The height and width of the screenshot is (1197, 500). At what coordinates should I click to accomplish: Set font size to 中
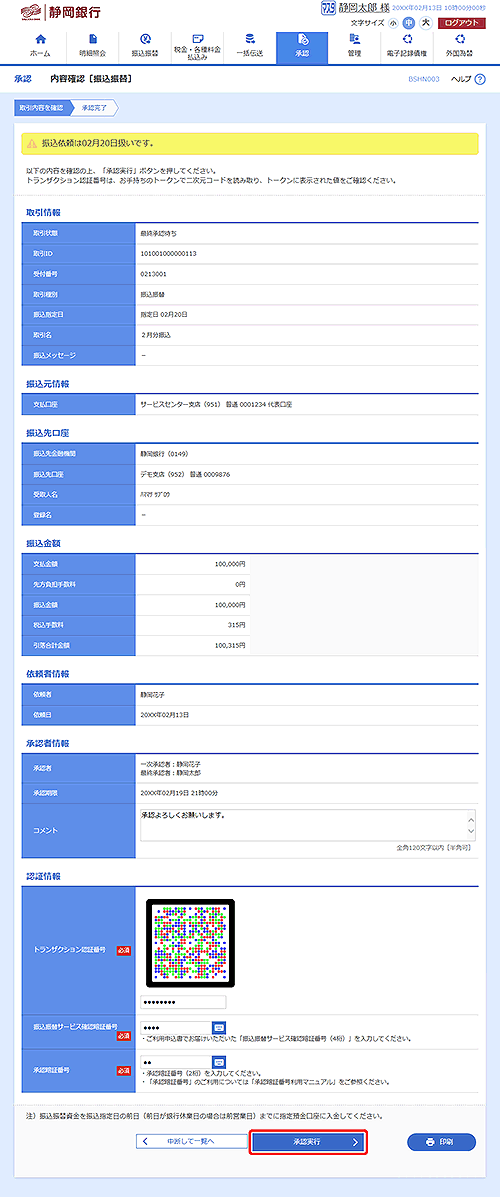[408, 23]
